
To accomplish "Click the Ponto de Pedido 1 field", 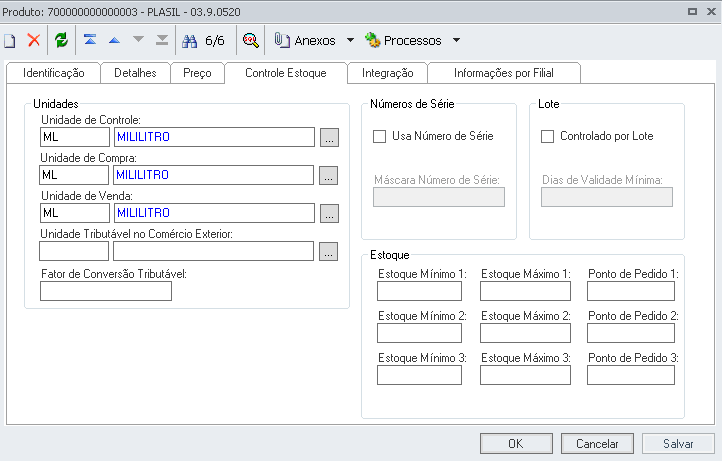I will (631, 291).
